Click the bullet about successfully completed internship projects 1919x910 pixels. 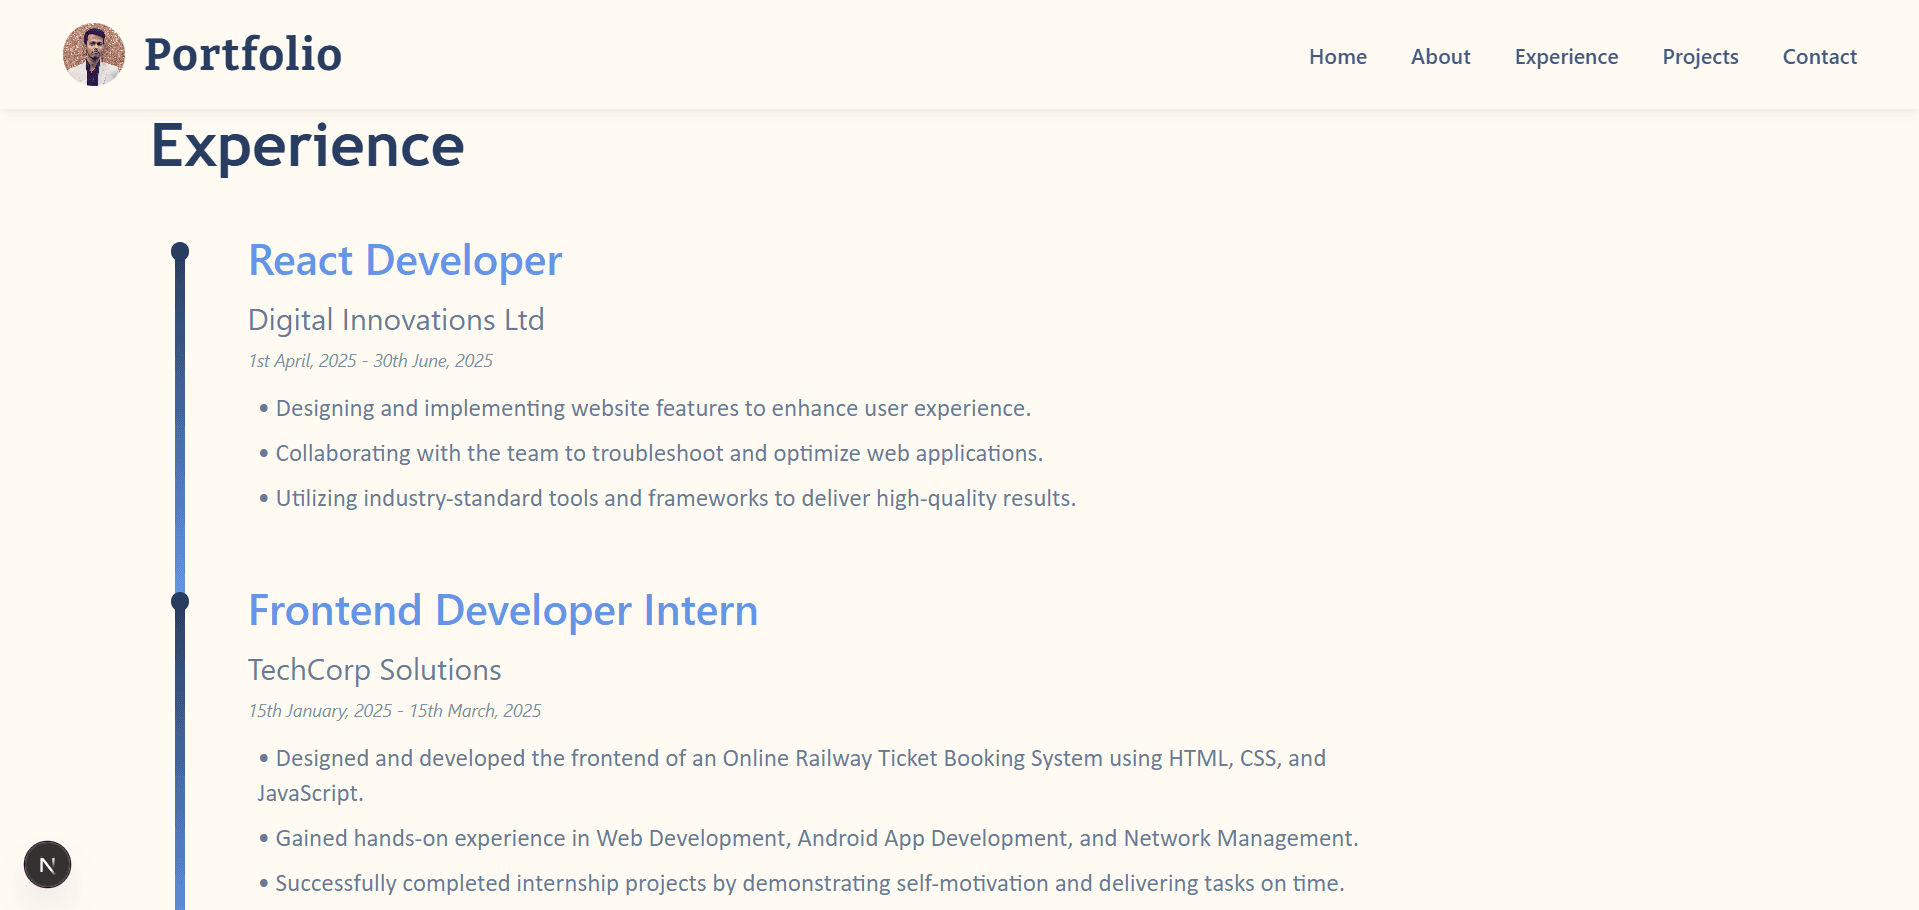pyautogui.click(x=801, y=883)
